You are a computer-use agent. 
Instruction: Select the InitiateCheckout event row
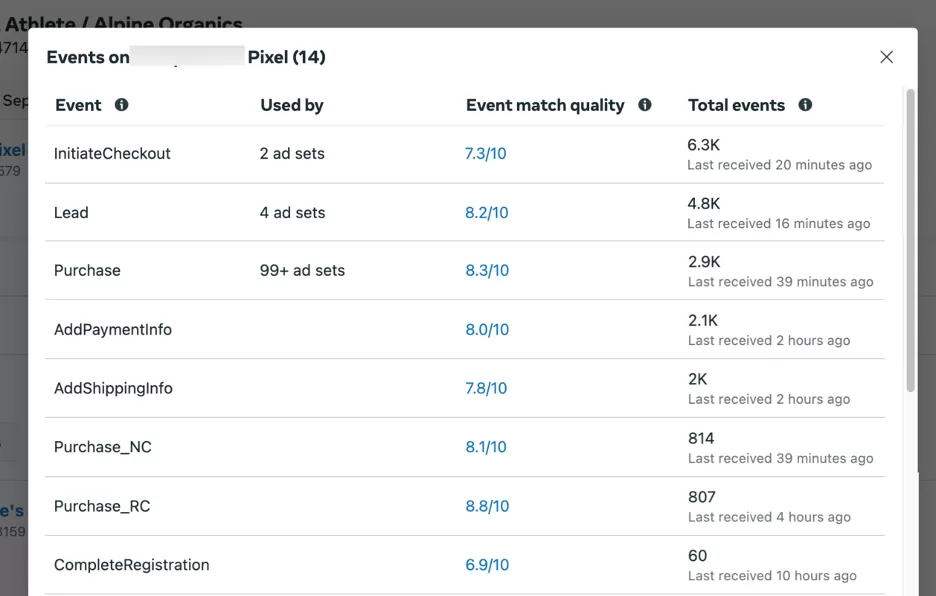(x=112, y=154)
